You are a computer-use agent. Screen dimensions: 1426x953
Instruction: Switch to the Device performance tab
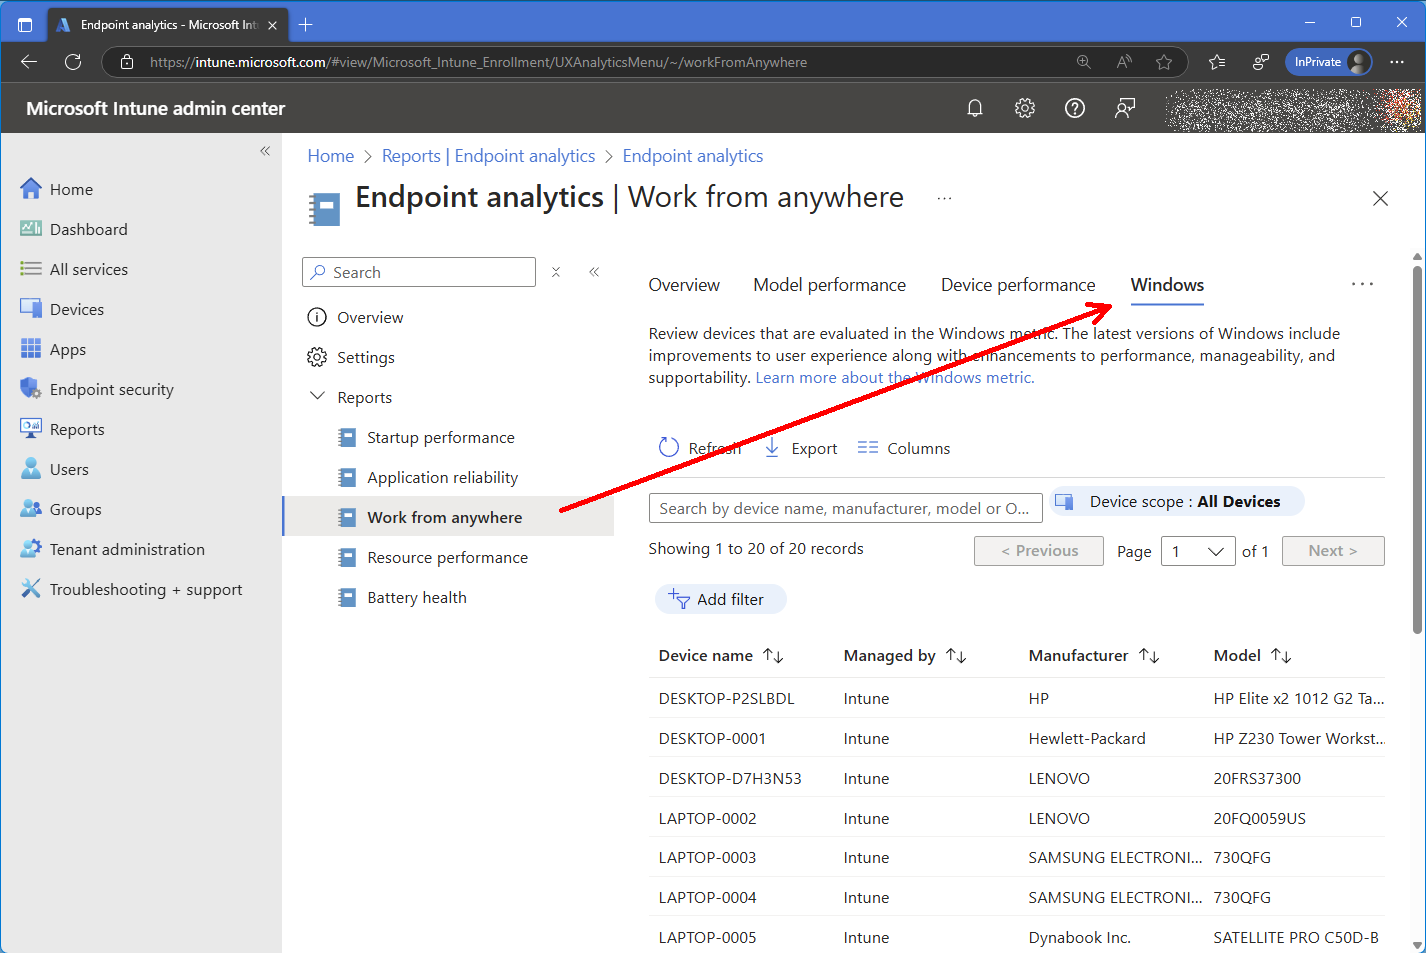click(x=1017, y=285)
